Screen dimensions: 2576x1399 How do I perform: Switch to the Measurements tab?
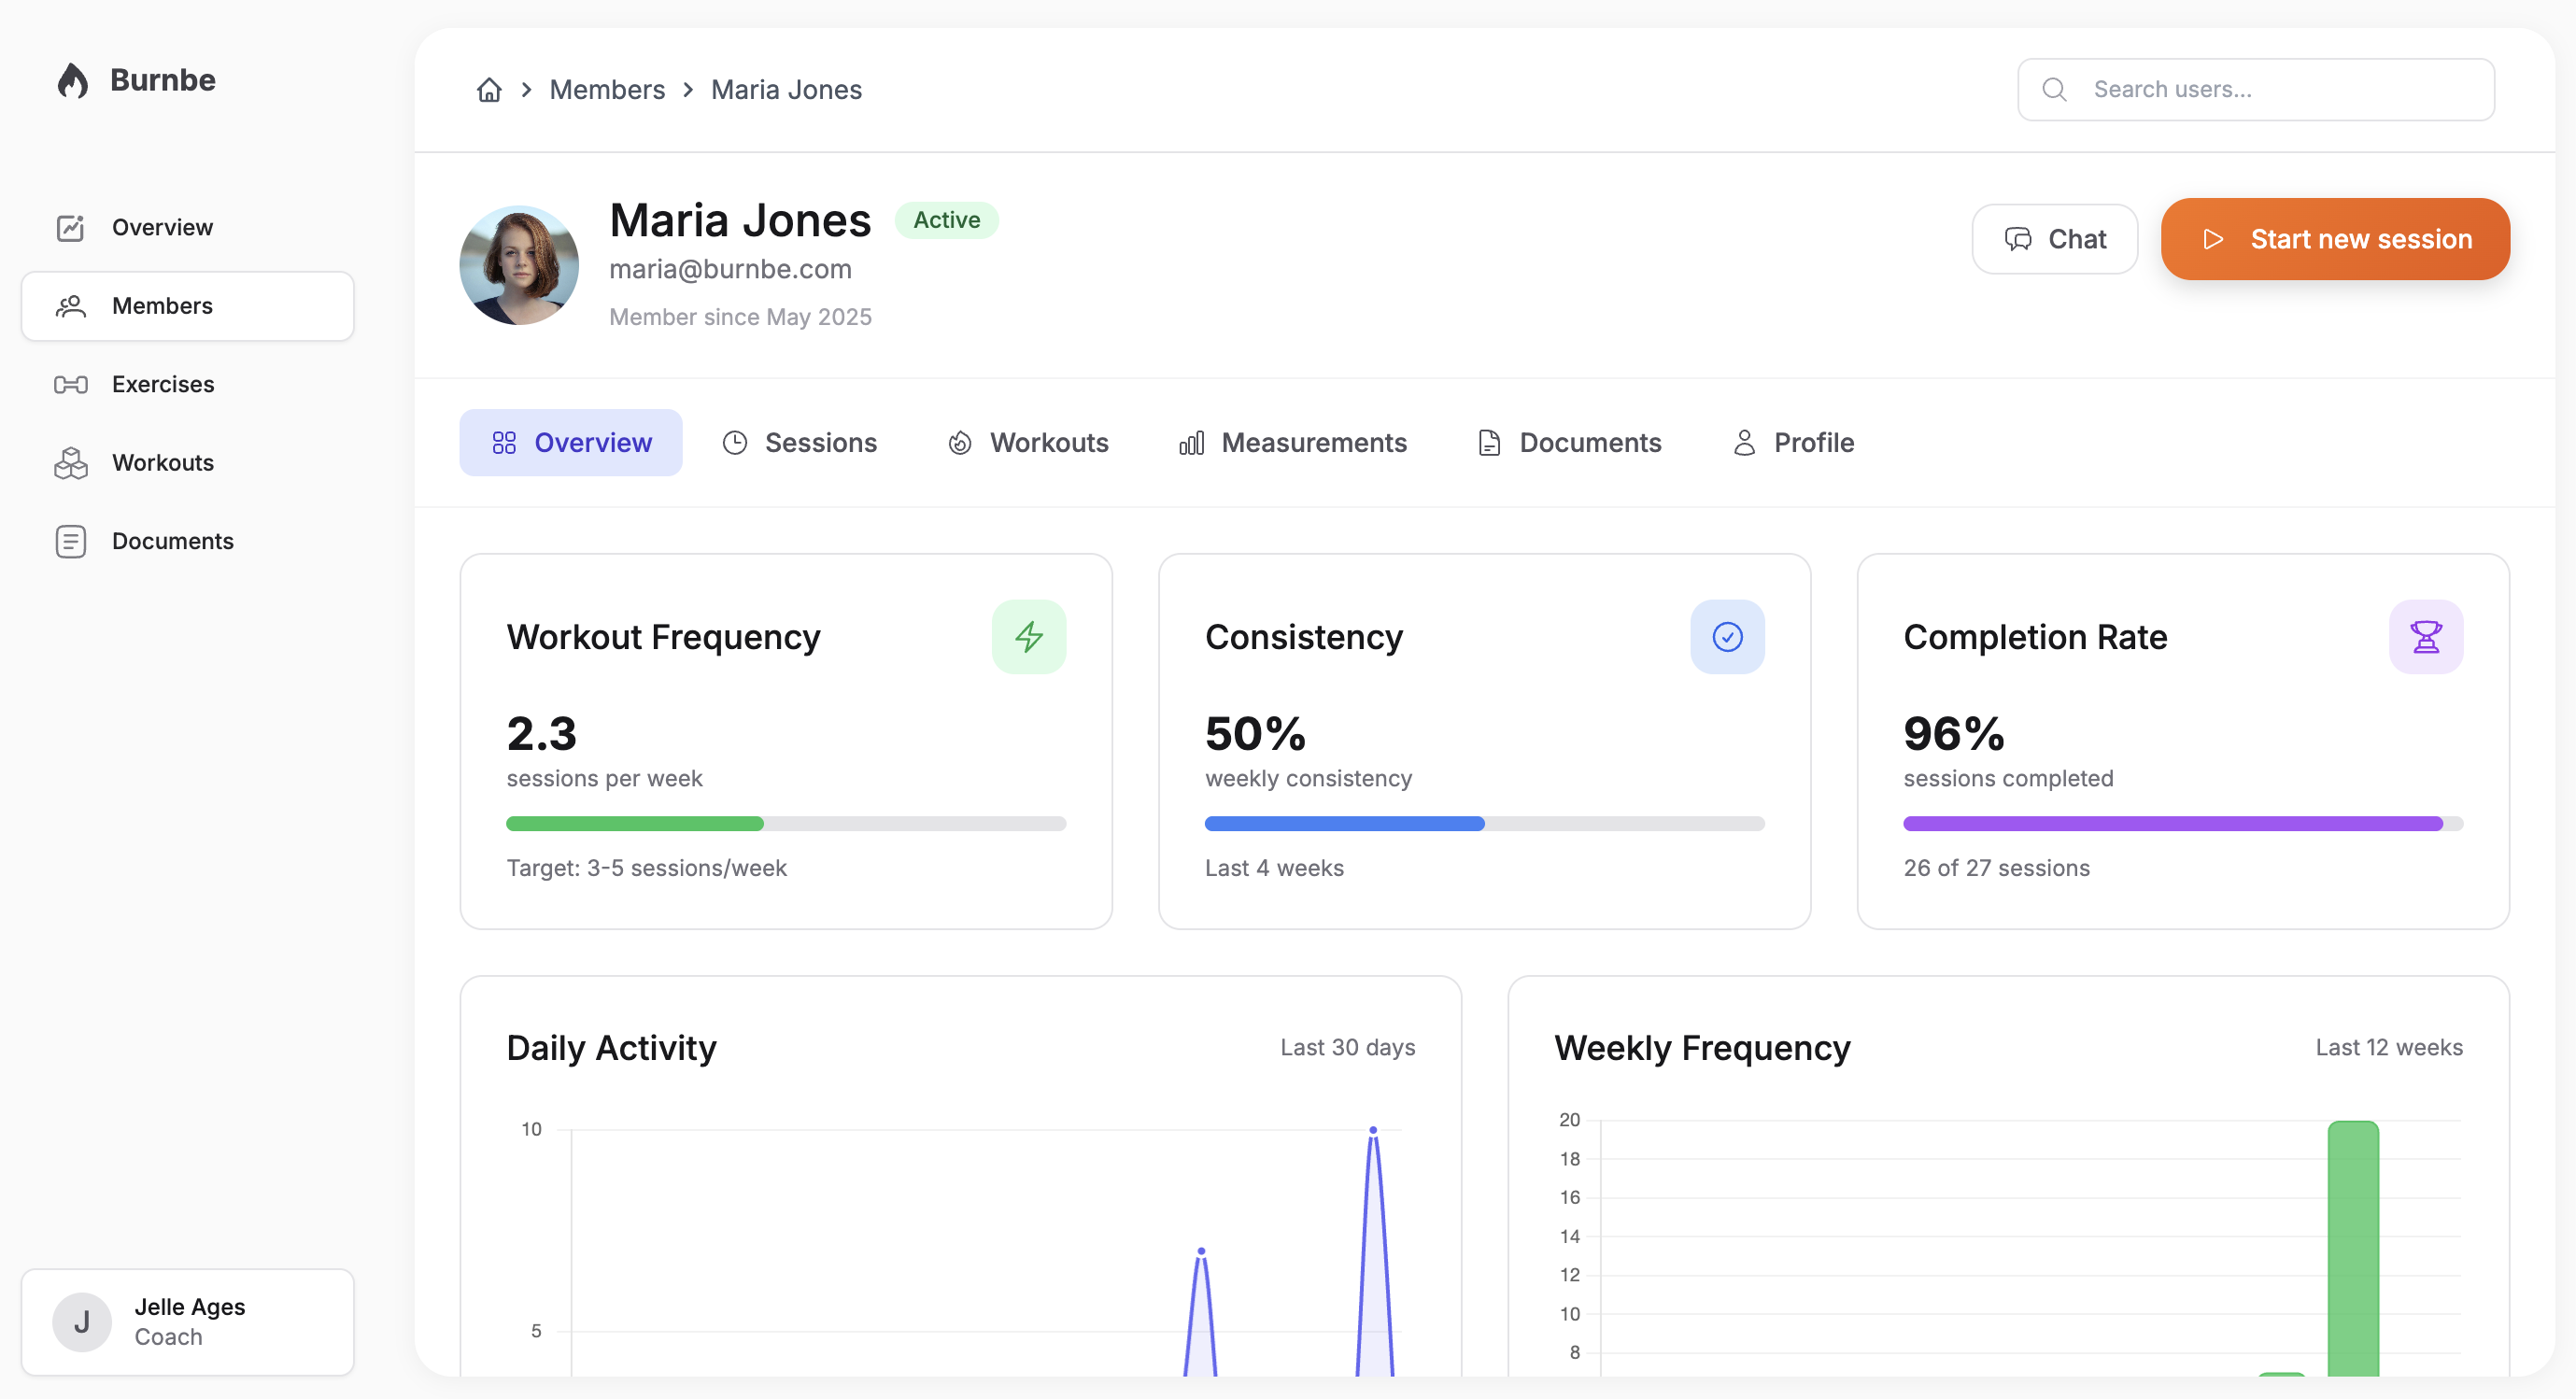(1293, 443)
